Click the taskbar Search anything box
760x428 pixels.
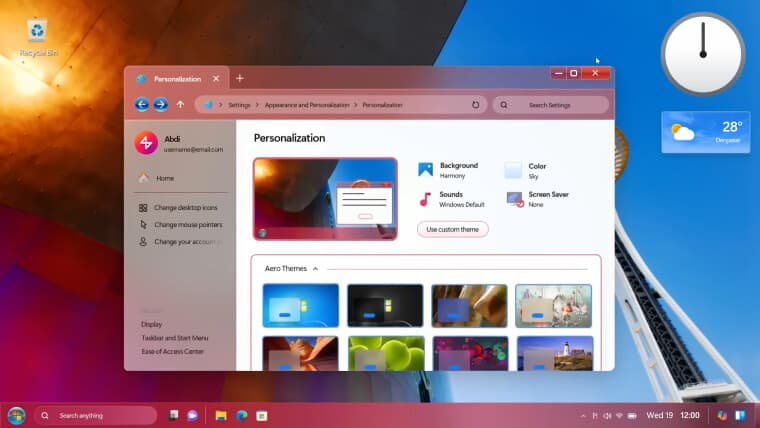[95, 415]
